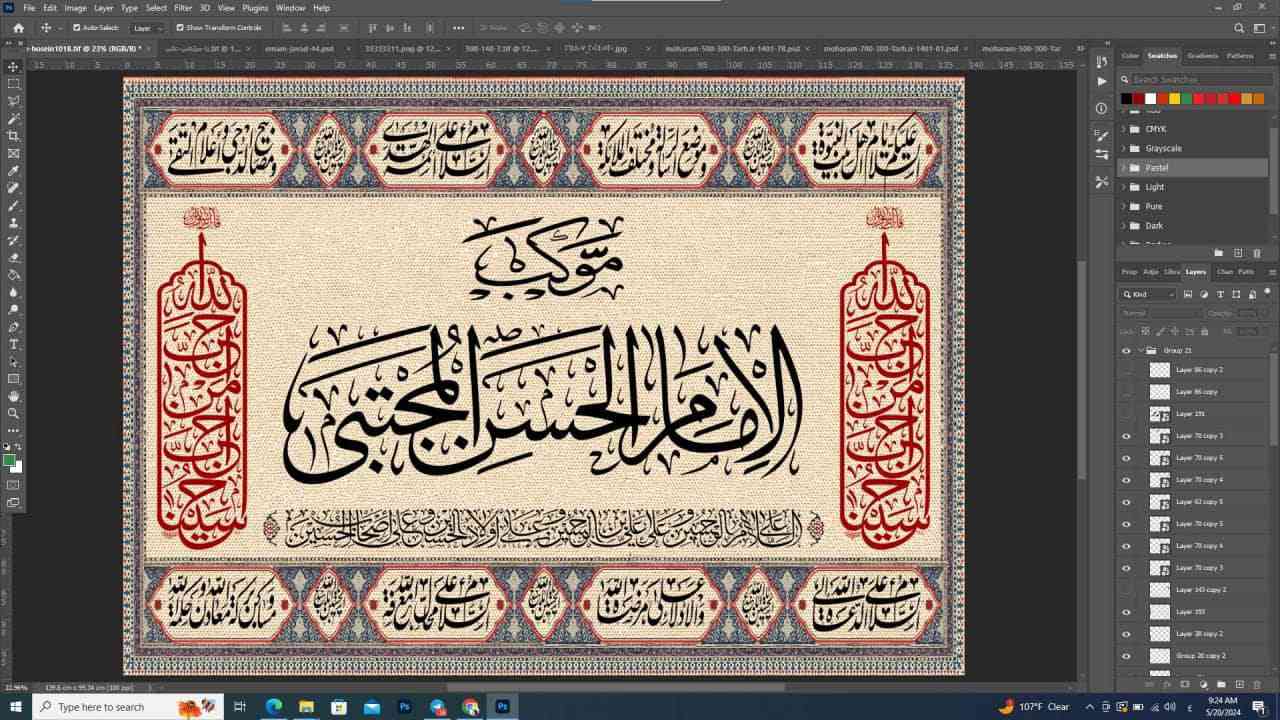Screen dimensions: 1280x720
Task: Open the Create new layer icon
Action: (1239, 684)
